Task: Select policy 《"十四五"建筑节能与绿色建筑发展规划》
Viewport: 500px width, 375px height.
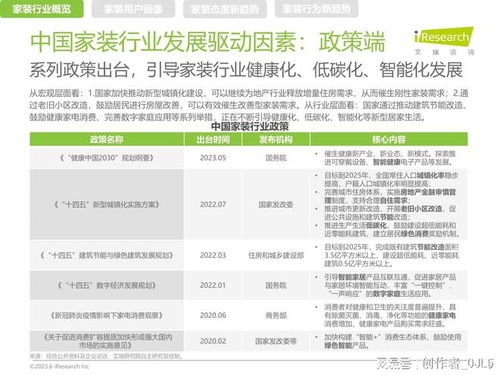Action: coord(106,255)
